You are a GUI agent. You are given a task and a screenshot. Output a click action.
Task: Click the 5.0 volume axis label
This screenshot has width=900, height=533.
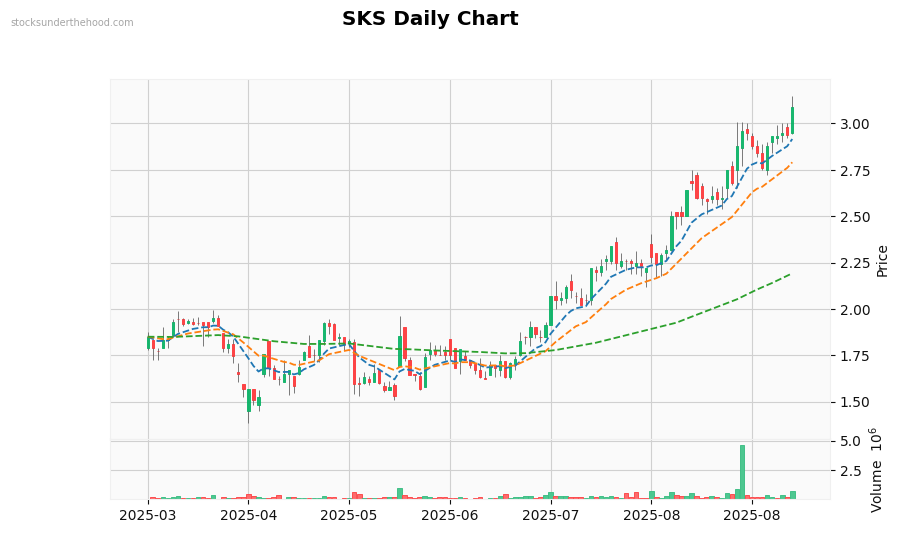(849, 441)
